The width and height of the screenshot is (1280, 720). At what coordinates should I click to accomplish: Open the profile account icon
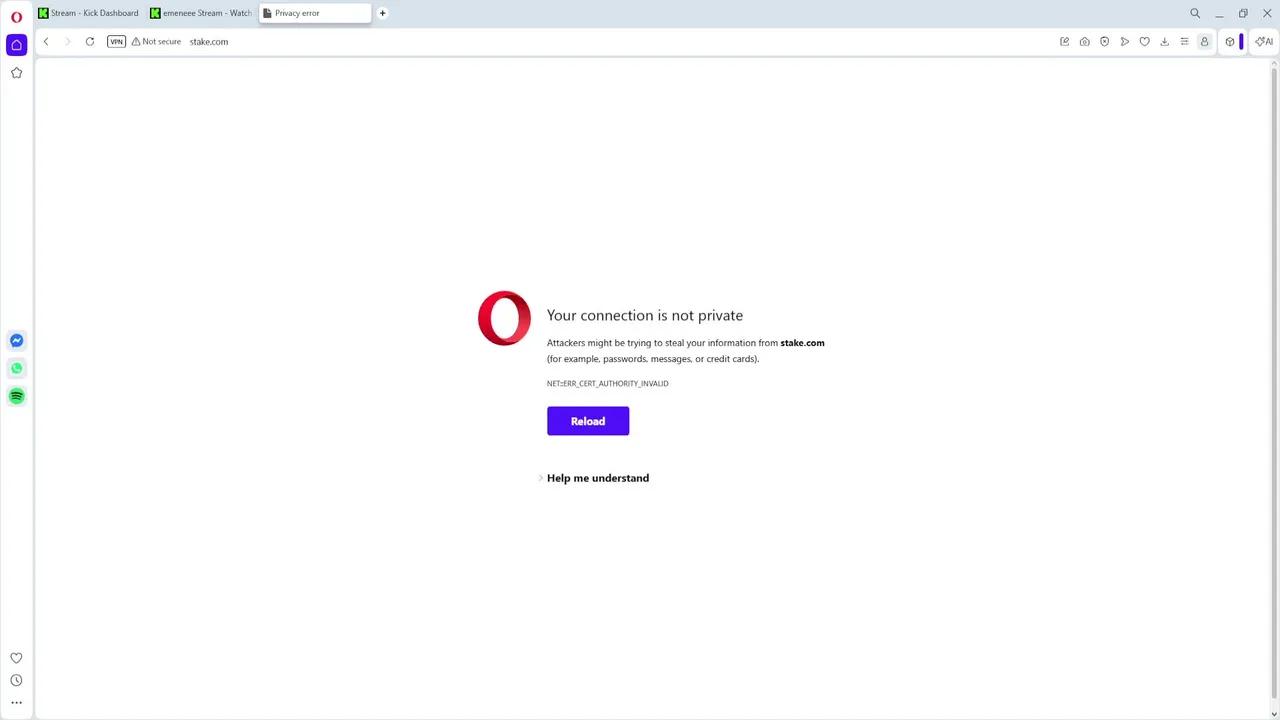pyautogui.click(x=1204, y=42)
